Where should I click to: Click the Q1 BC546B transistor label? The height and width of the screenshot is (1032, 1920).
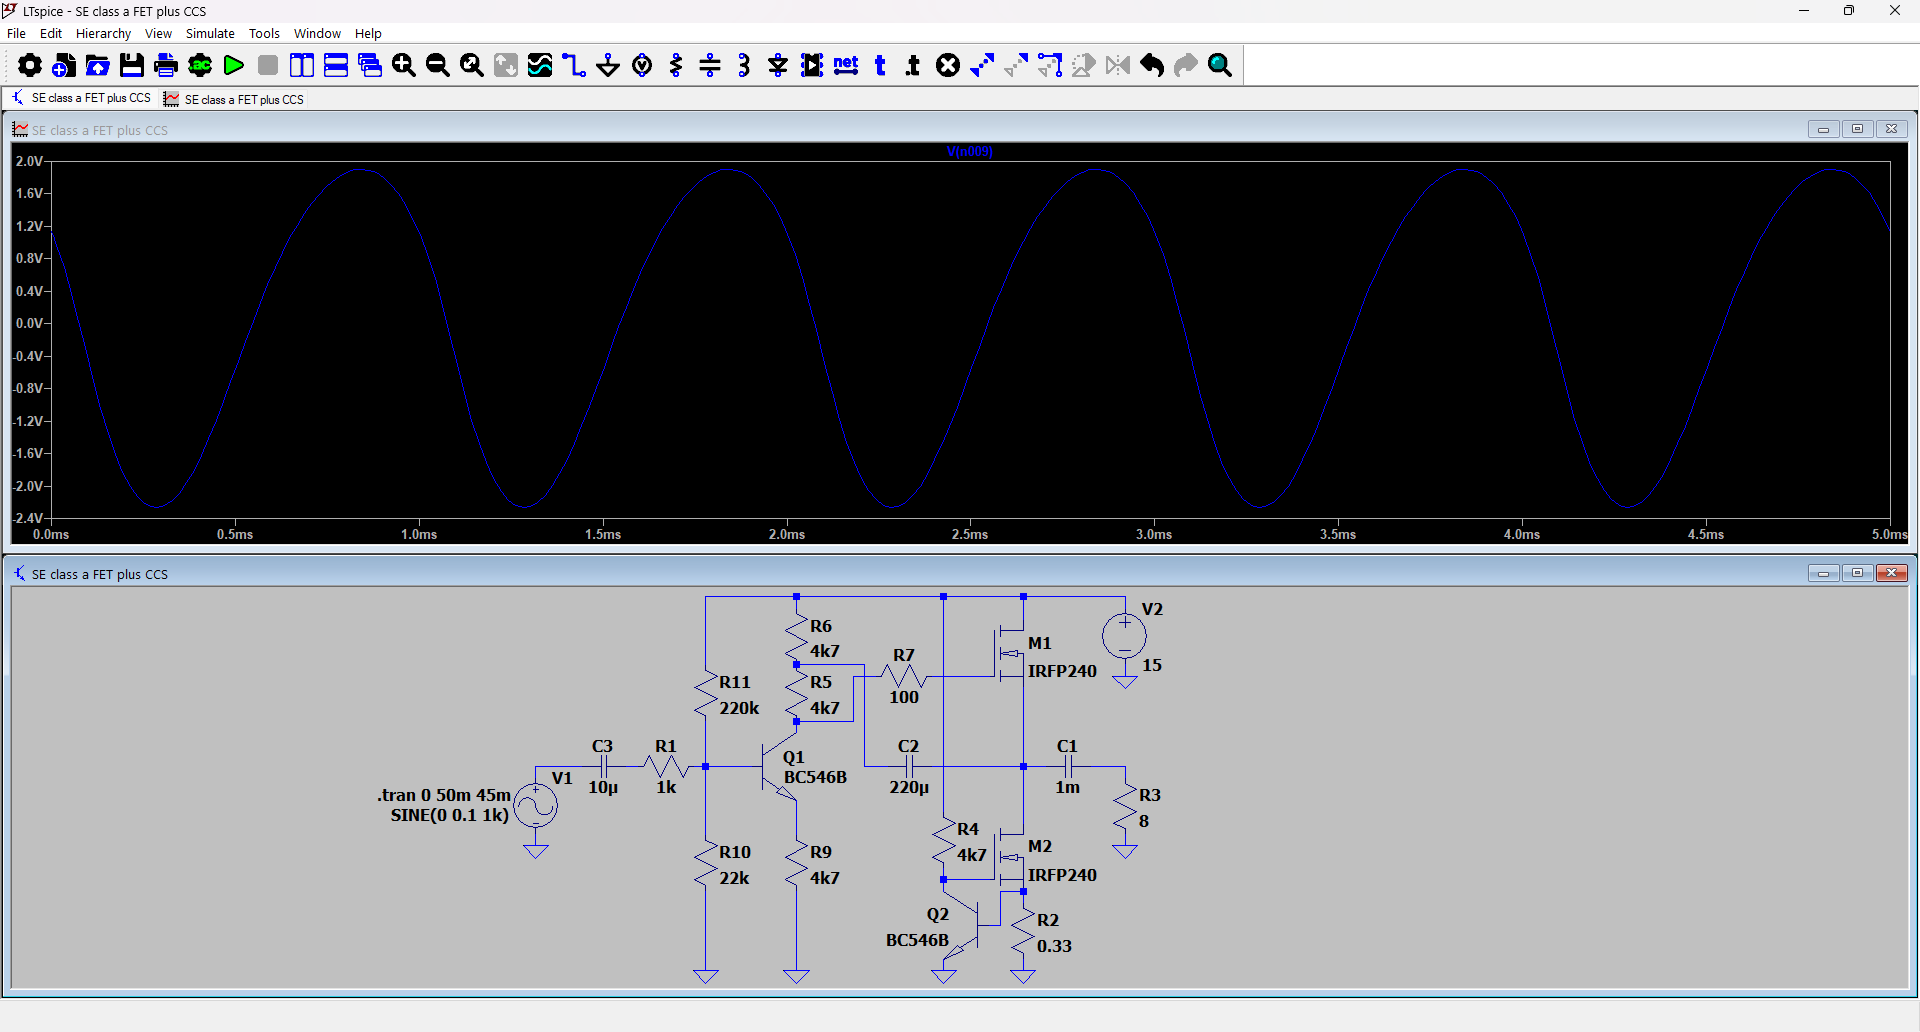(815, 777)
